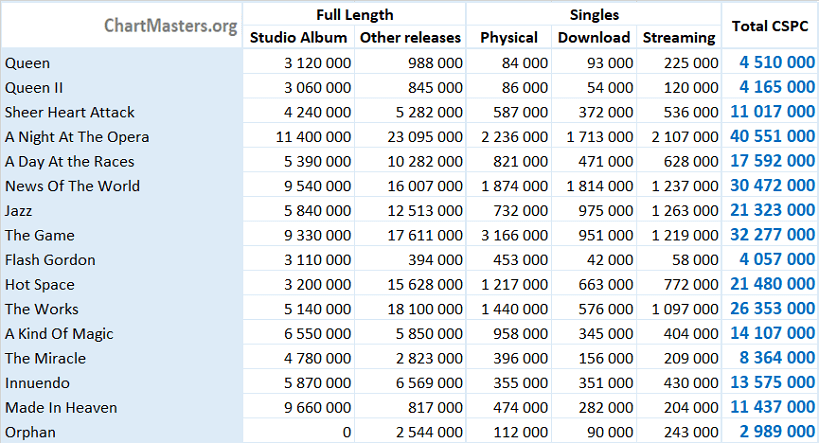
Task: Select studio album cell 9 660 000
Action: [x=318, y=407]
